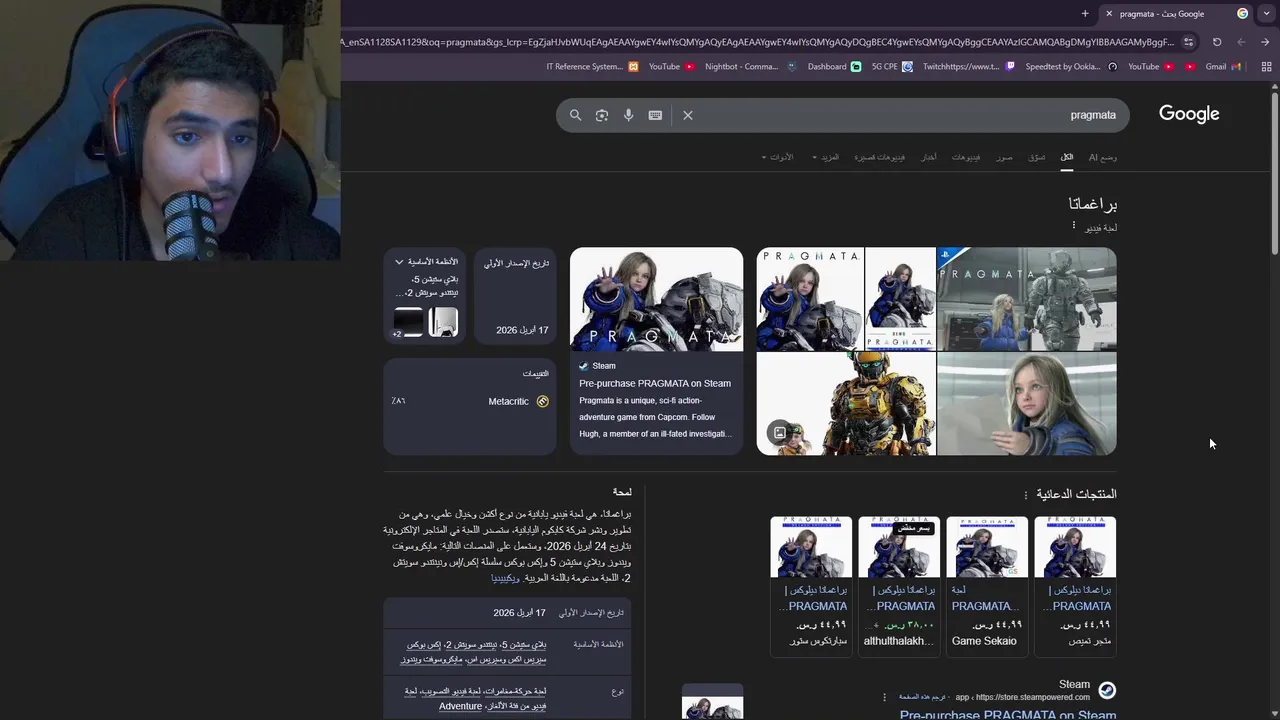
Task: Open options beside المنتجات الدعائية sponsored heading
Action: (1025, 495)
